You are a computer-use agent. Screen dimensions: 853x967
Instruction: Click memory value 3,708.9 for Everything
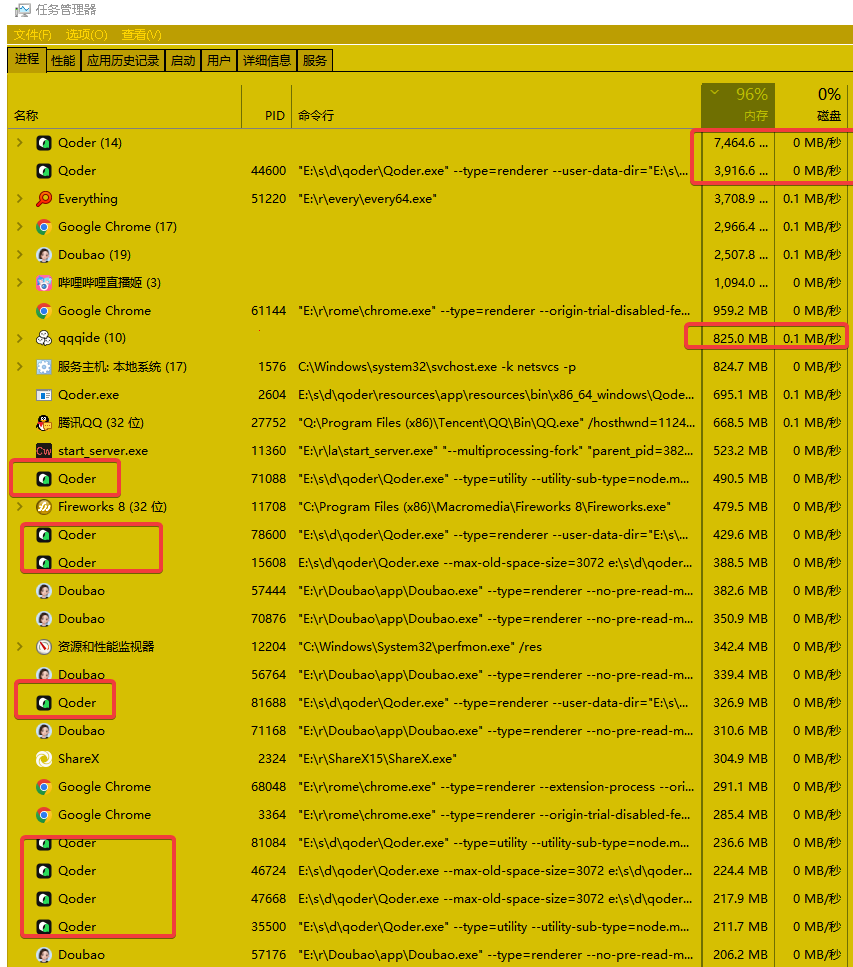(x=741, y=199)
